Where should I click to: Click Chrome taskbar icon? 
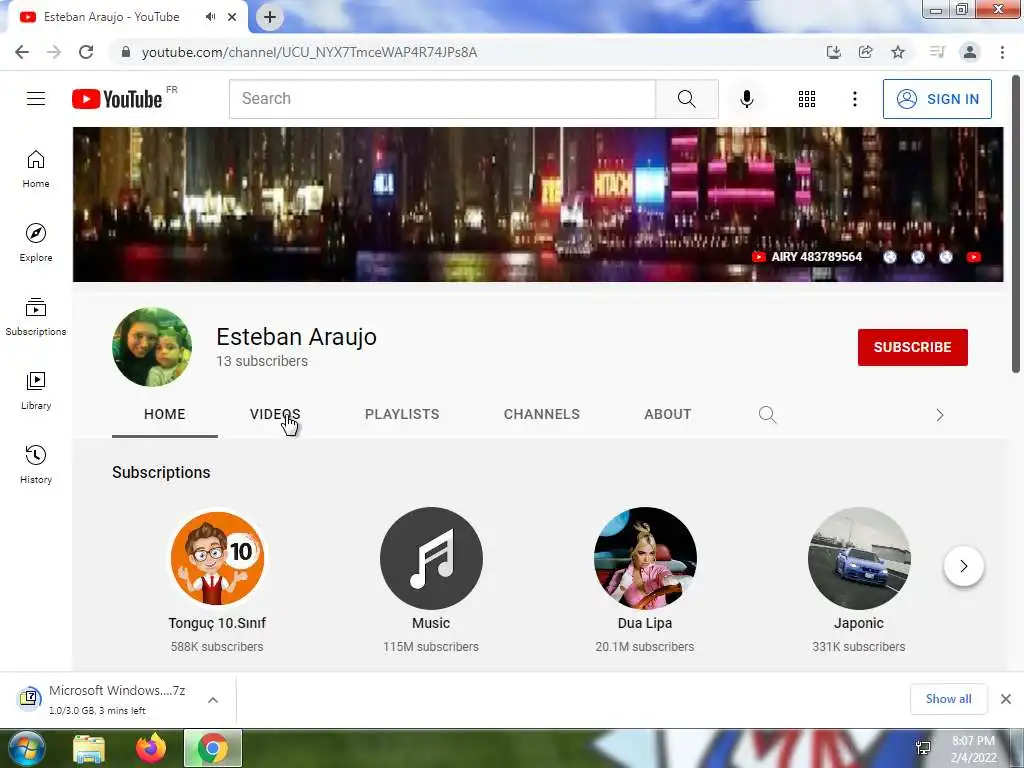pos(213,748)
